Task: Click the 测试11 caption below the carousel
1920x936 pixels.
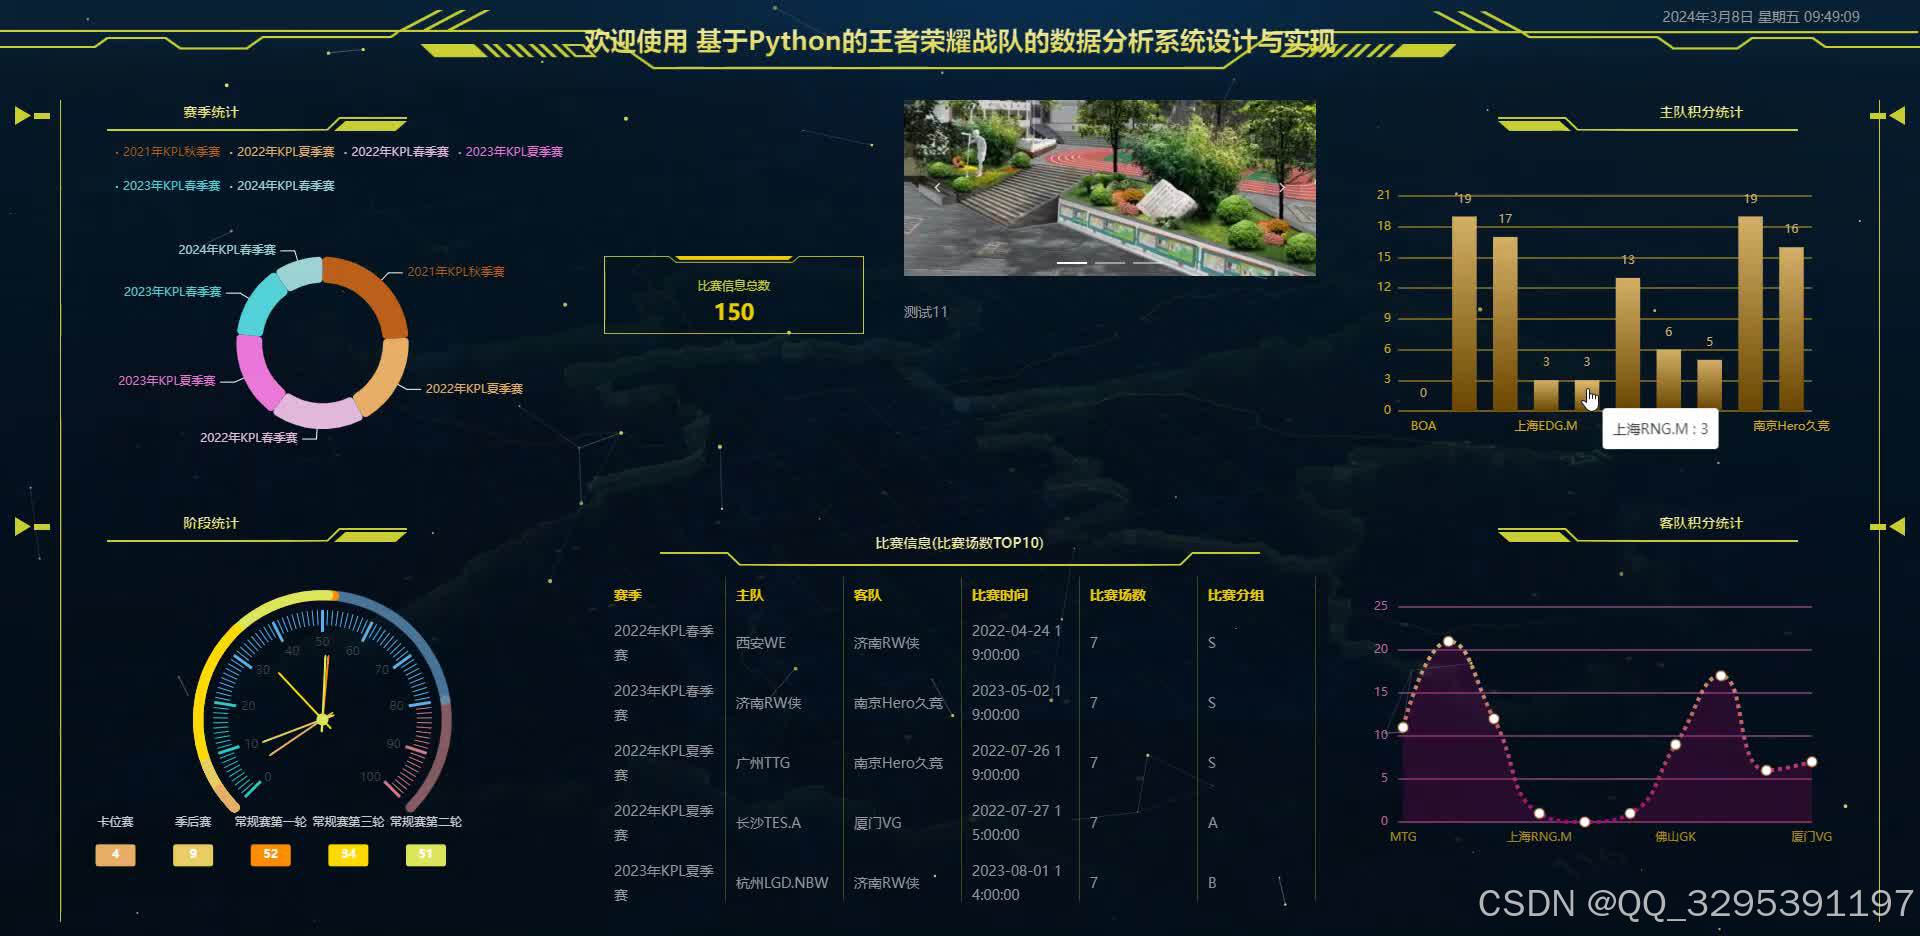Action: coord(925,312)
